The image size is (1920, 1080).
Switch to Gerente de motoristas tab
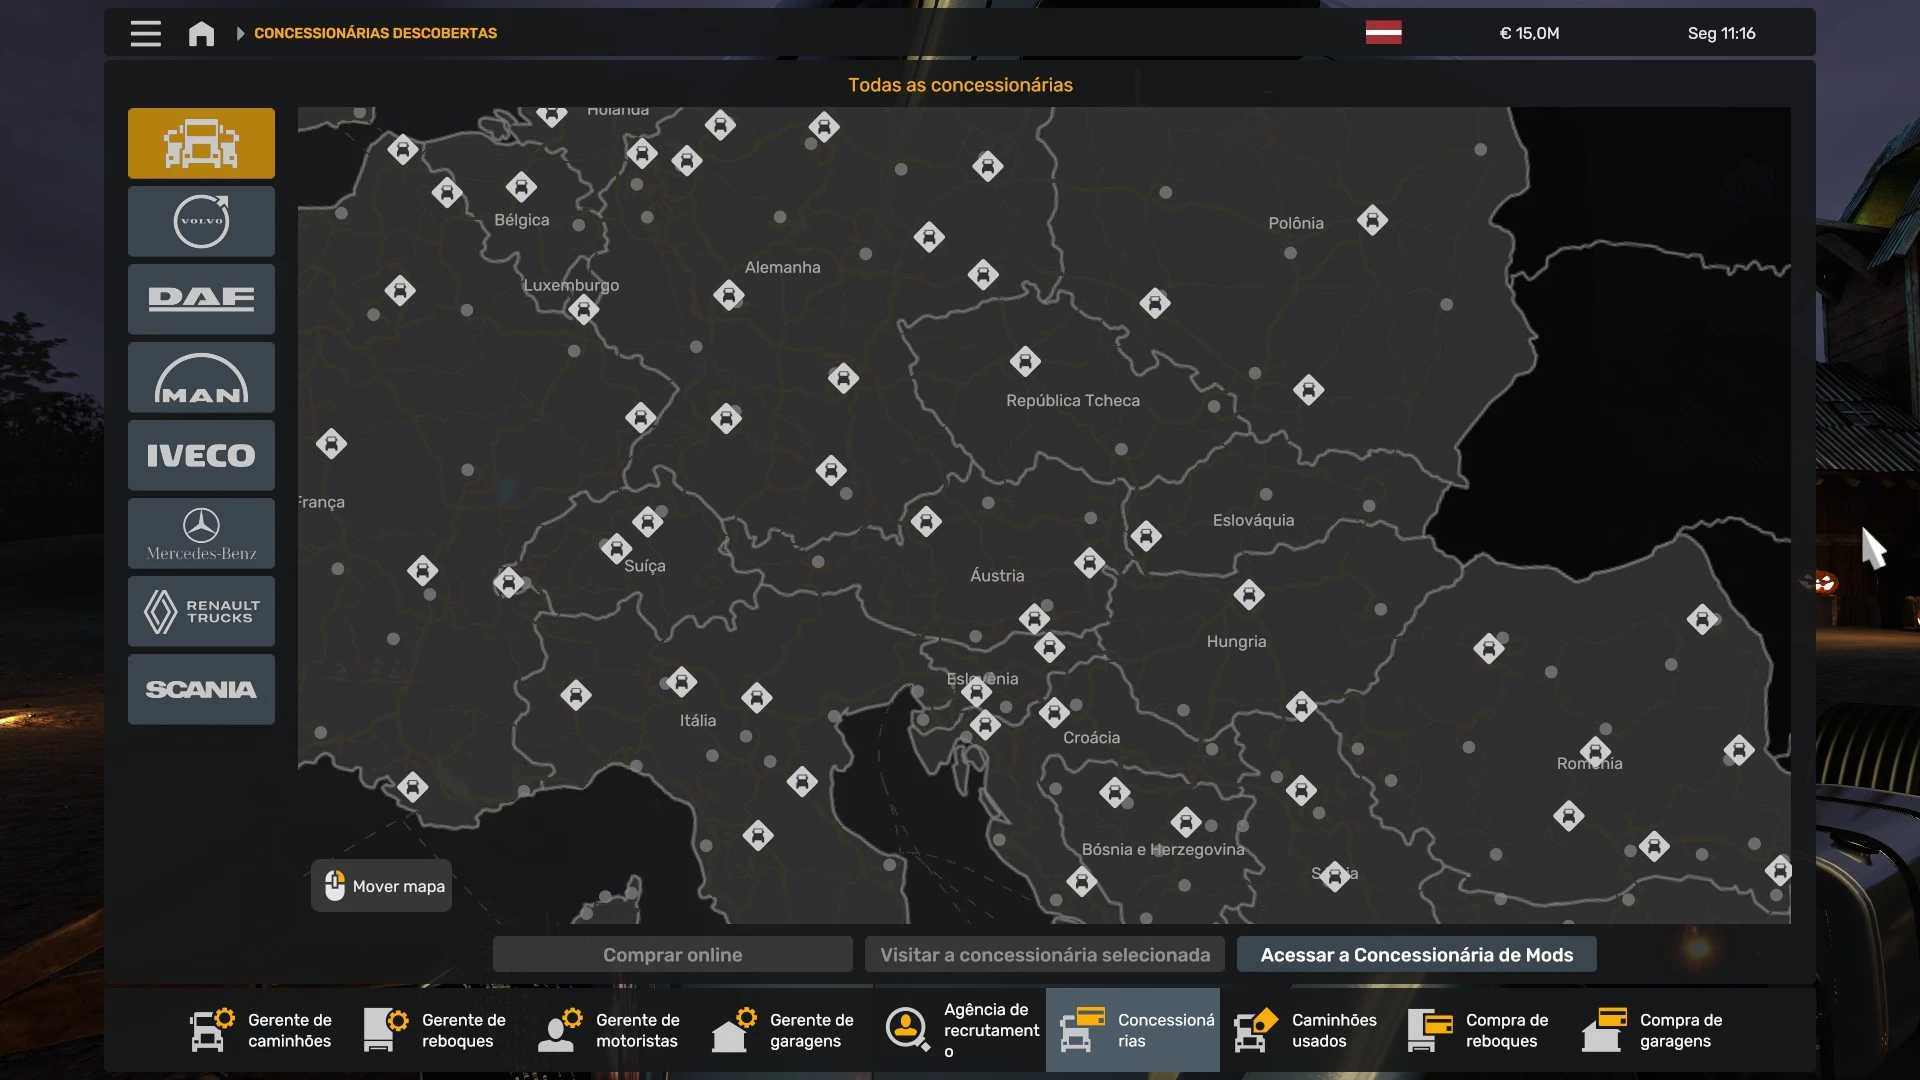pos(611,1030)
